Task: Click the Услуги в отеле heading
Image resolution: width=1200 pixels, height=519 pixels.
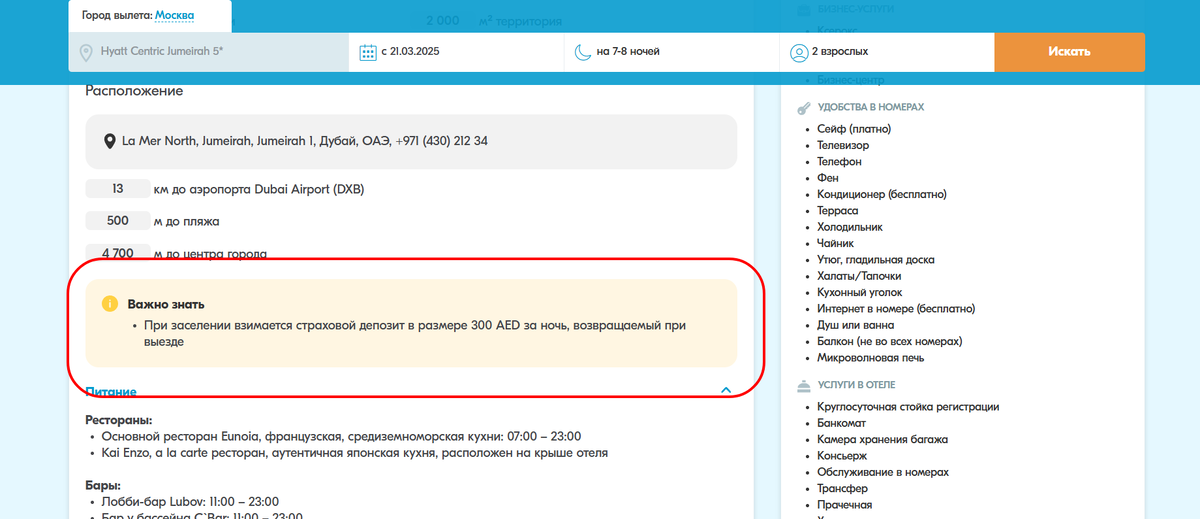Action: [x=856, y=385]
